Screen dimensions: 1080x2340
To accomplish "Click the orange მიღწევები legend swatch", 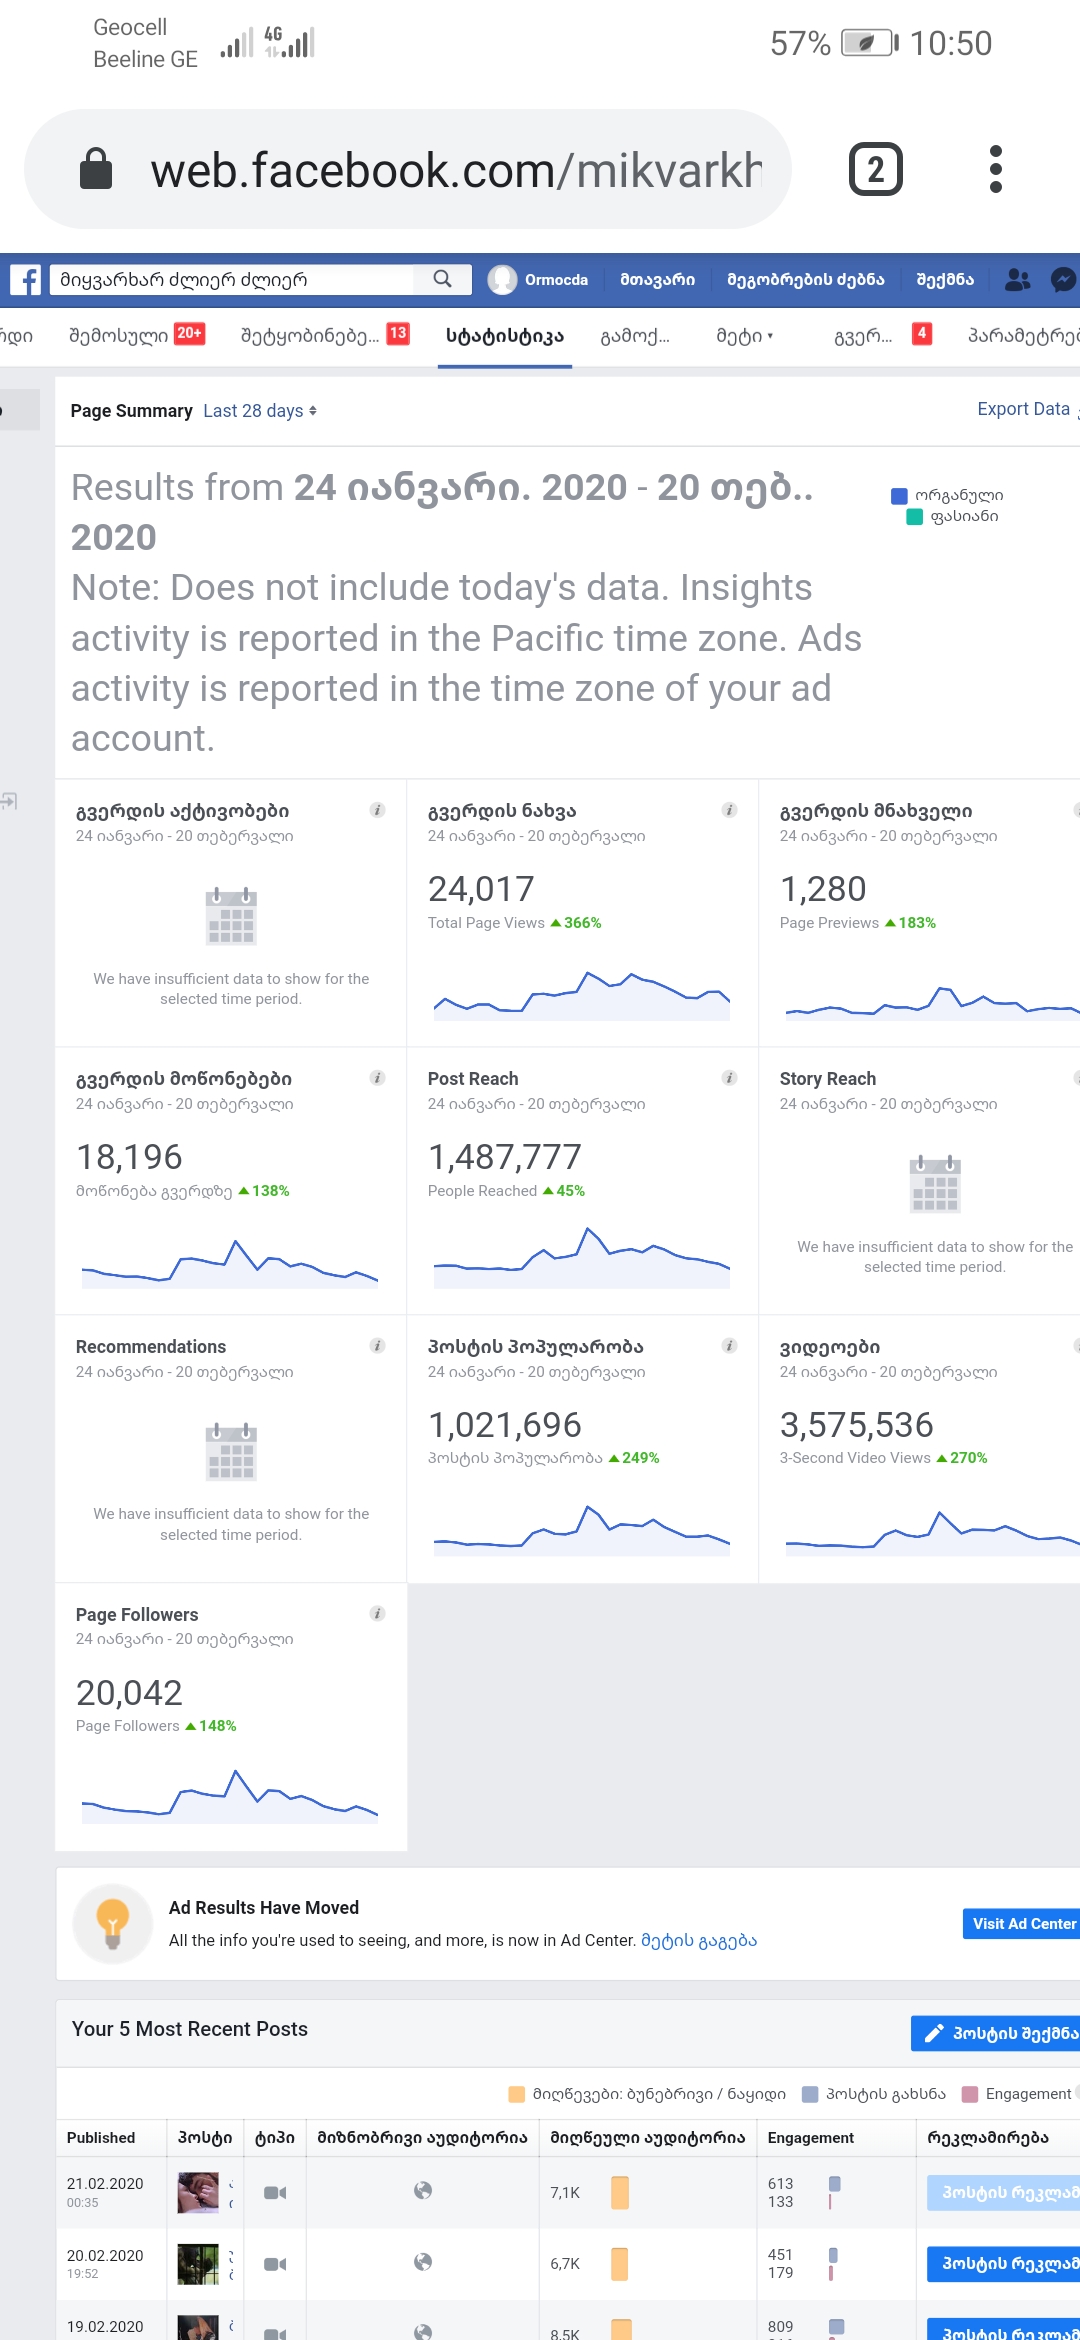I will (x=517, y=2094).
